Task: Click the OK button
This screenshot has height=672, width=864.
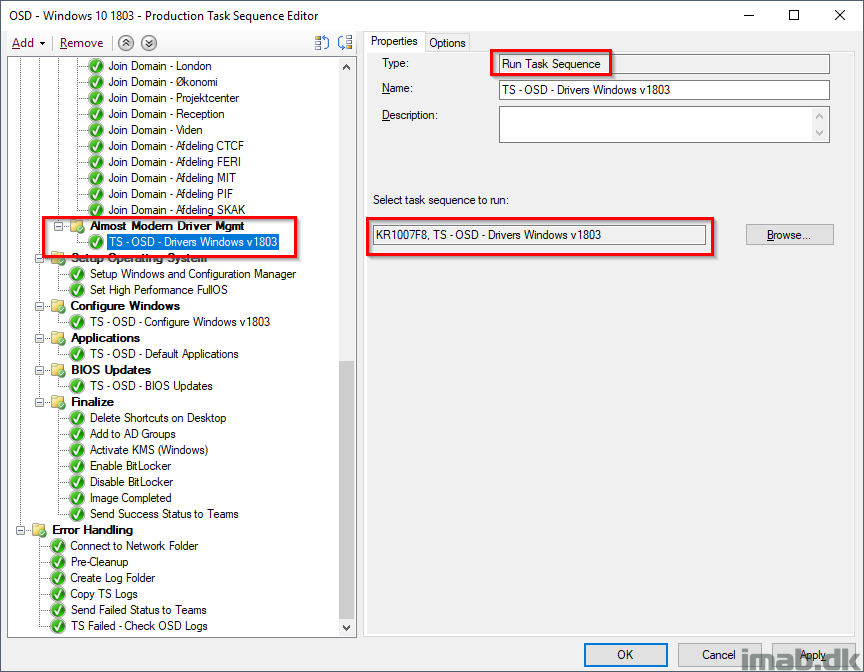Action: [x=625, y=654]
